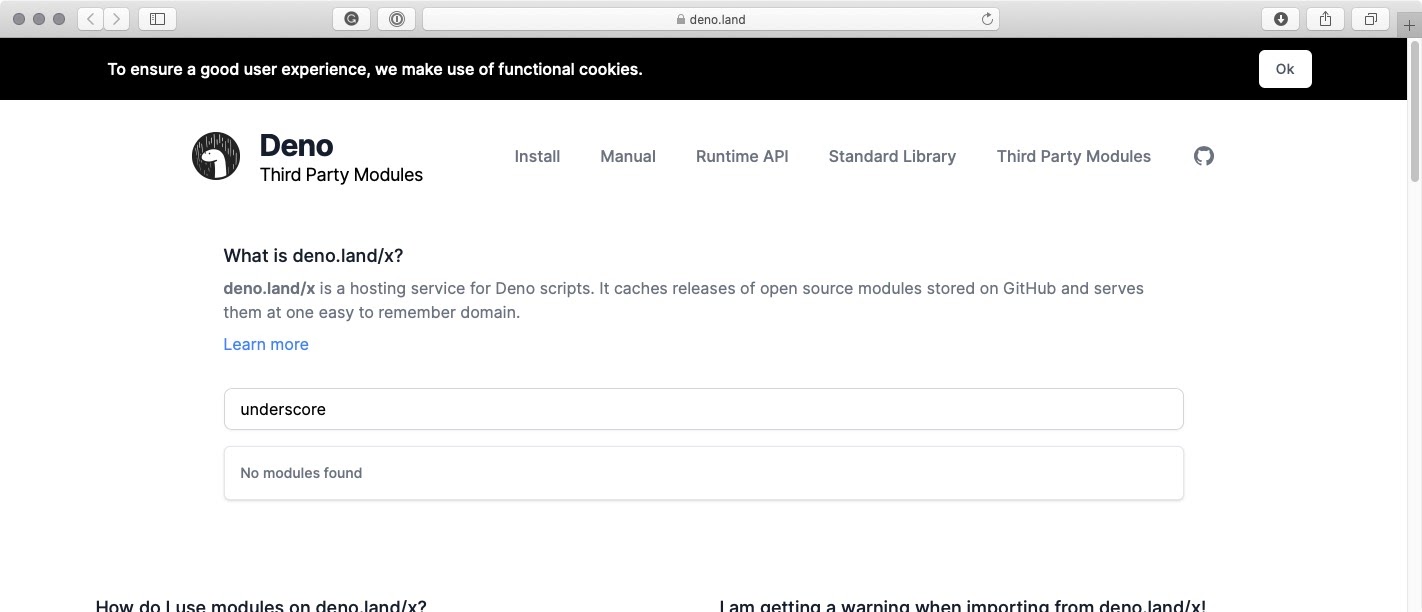Open a new tab with the plus button
Viewport: 1422px width, 612px height.
coord(1410,25)
